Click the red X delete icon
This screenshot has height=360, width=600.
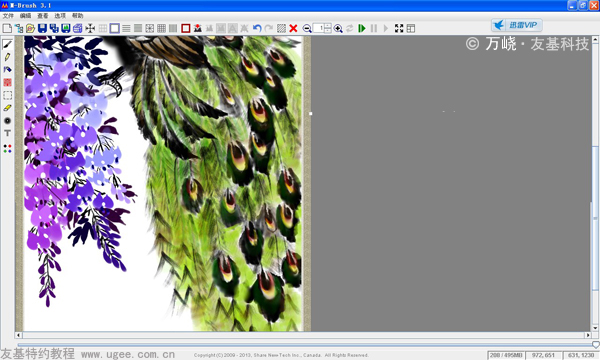(x=293, y=28)
